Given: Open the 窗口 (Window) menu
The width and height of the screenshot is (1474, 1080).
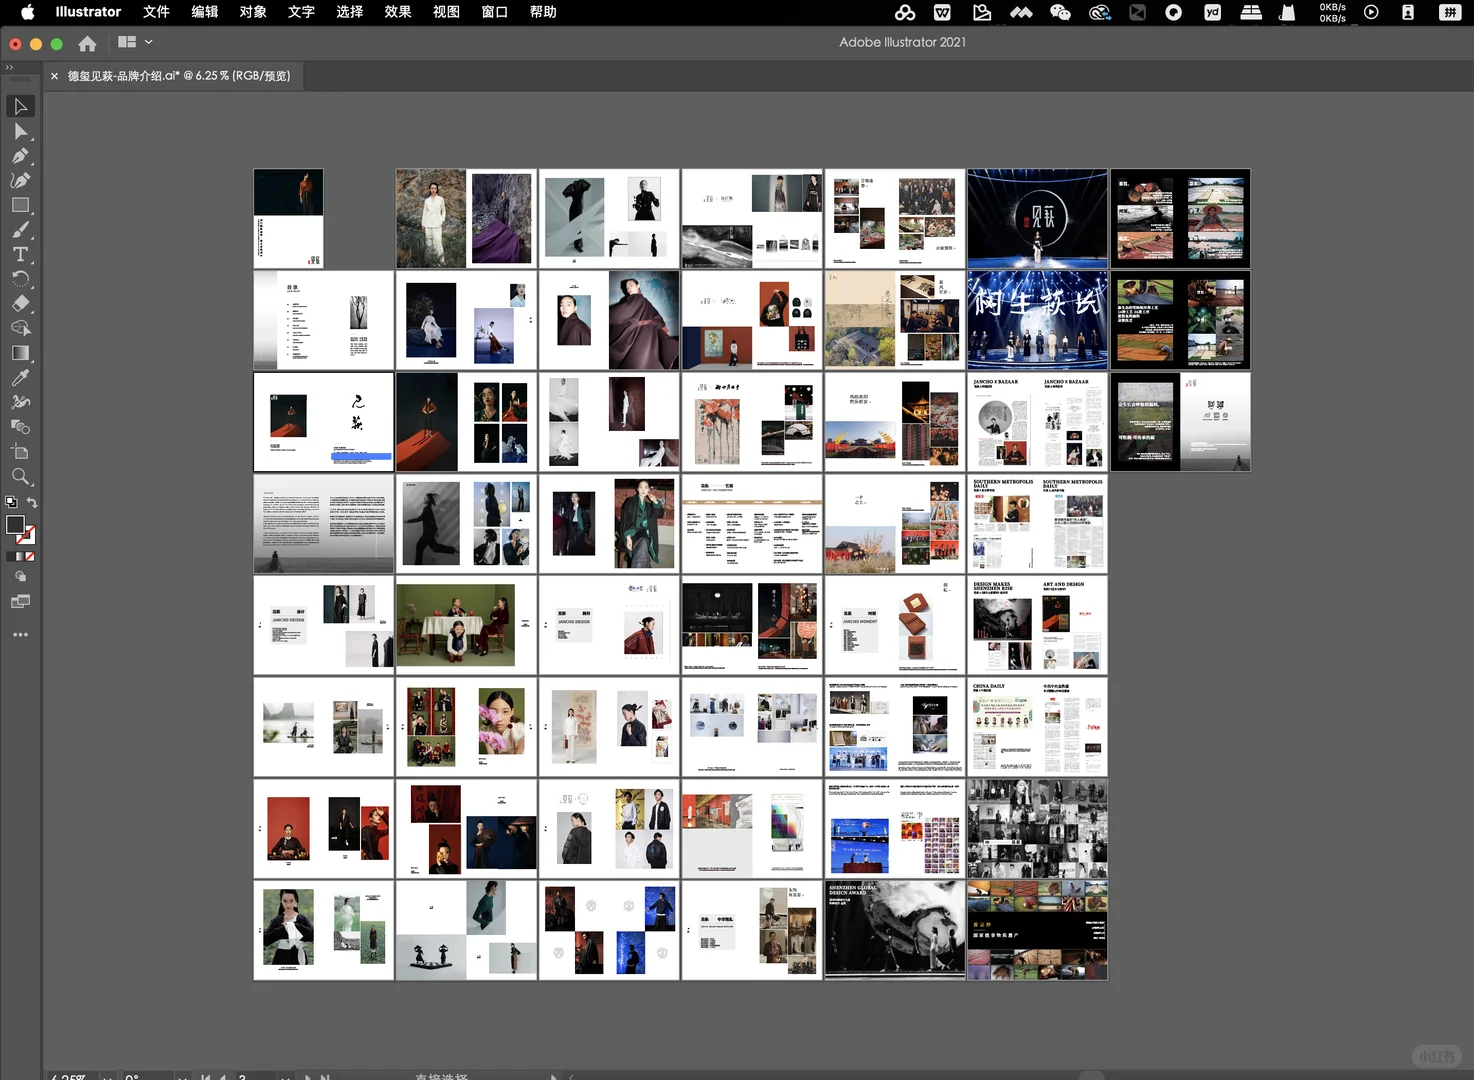Looking at the screenshot, I should (x=495, y=12).
